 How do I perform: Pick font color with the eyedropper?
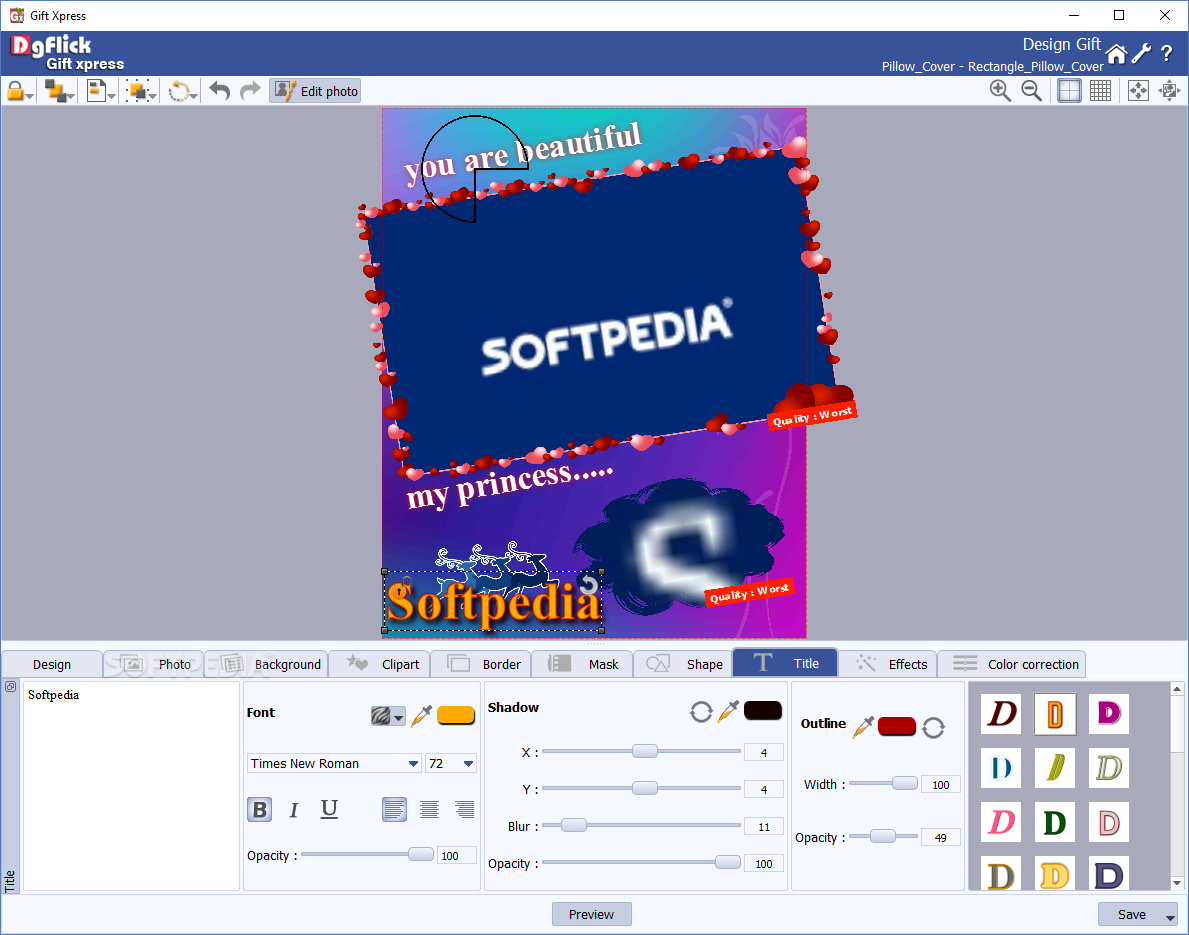[421, 715]
